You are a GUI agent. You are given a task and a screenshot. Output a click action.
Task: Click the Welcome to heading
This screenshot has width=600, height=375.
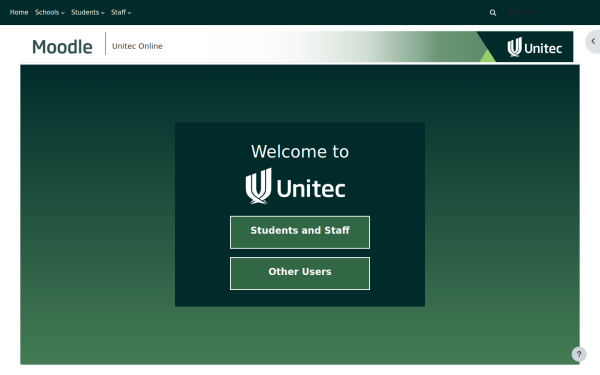point(300,152)
